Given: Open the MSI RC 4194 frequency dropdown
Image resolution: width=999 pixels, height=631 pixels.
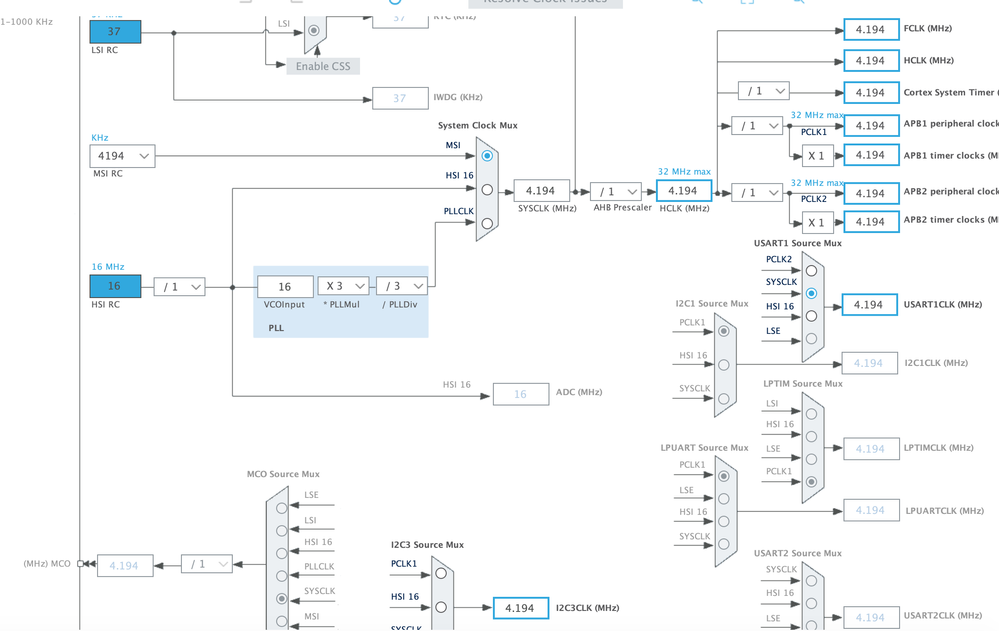Looking at the screenshot, I should pos(122,156).
